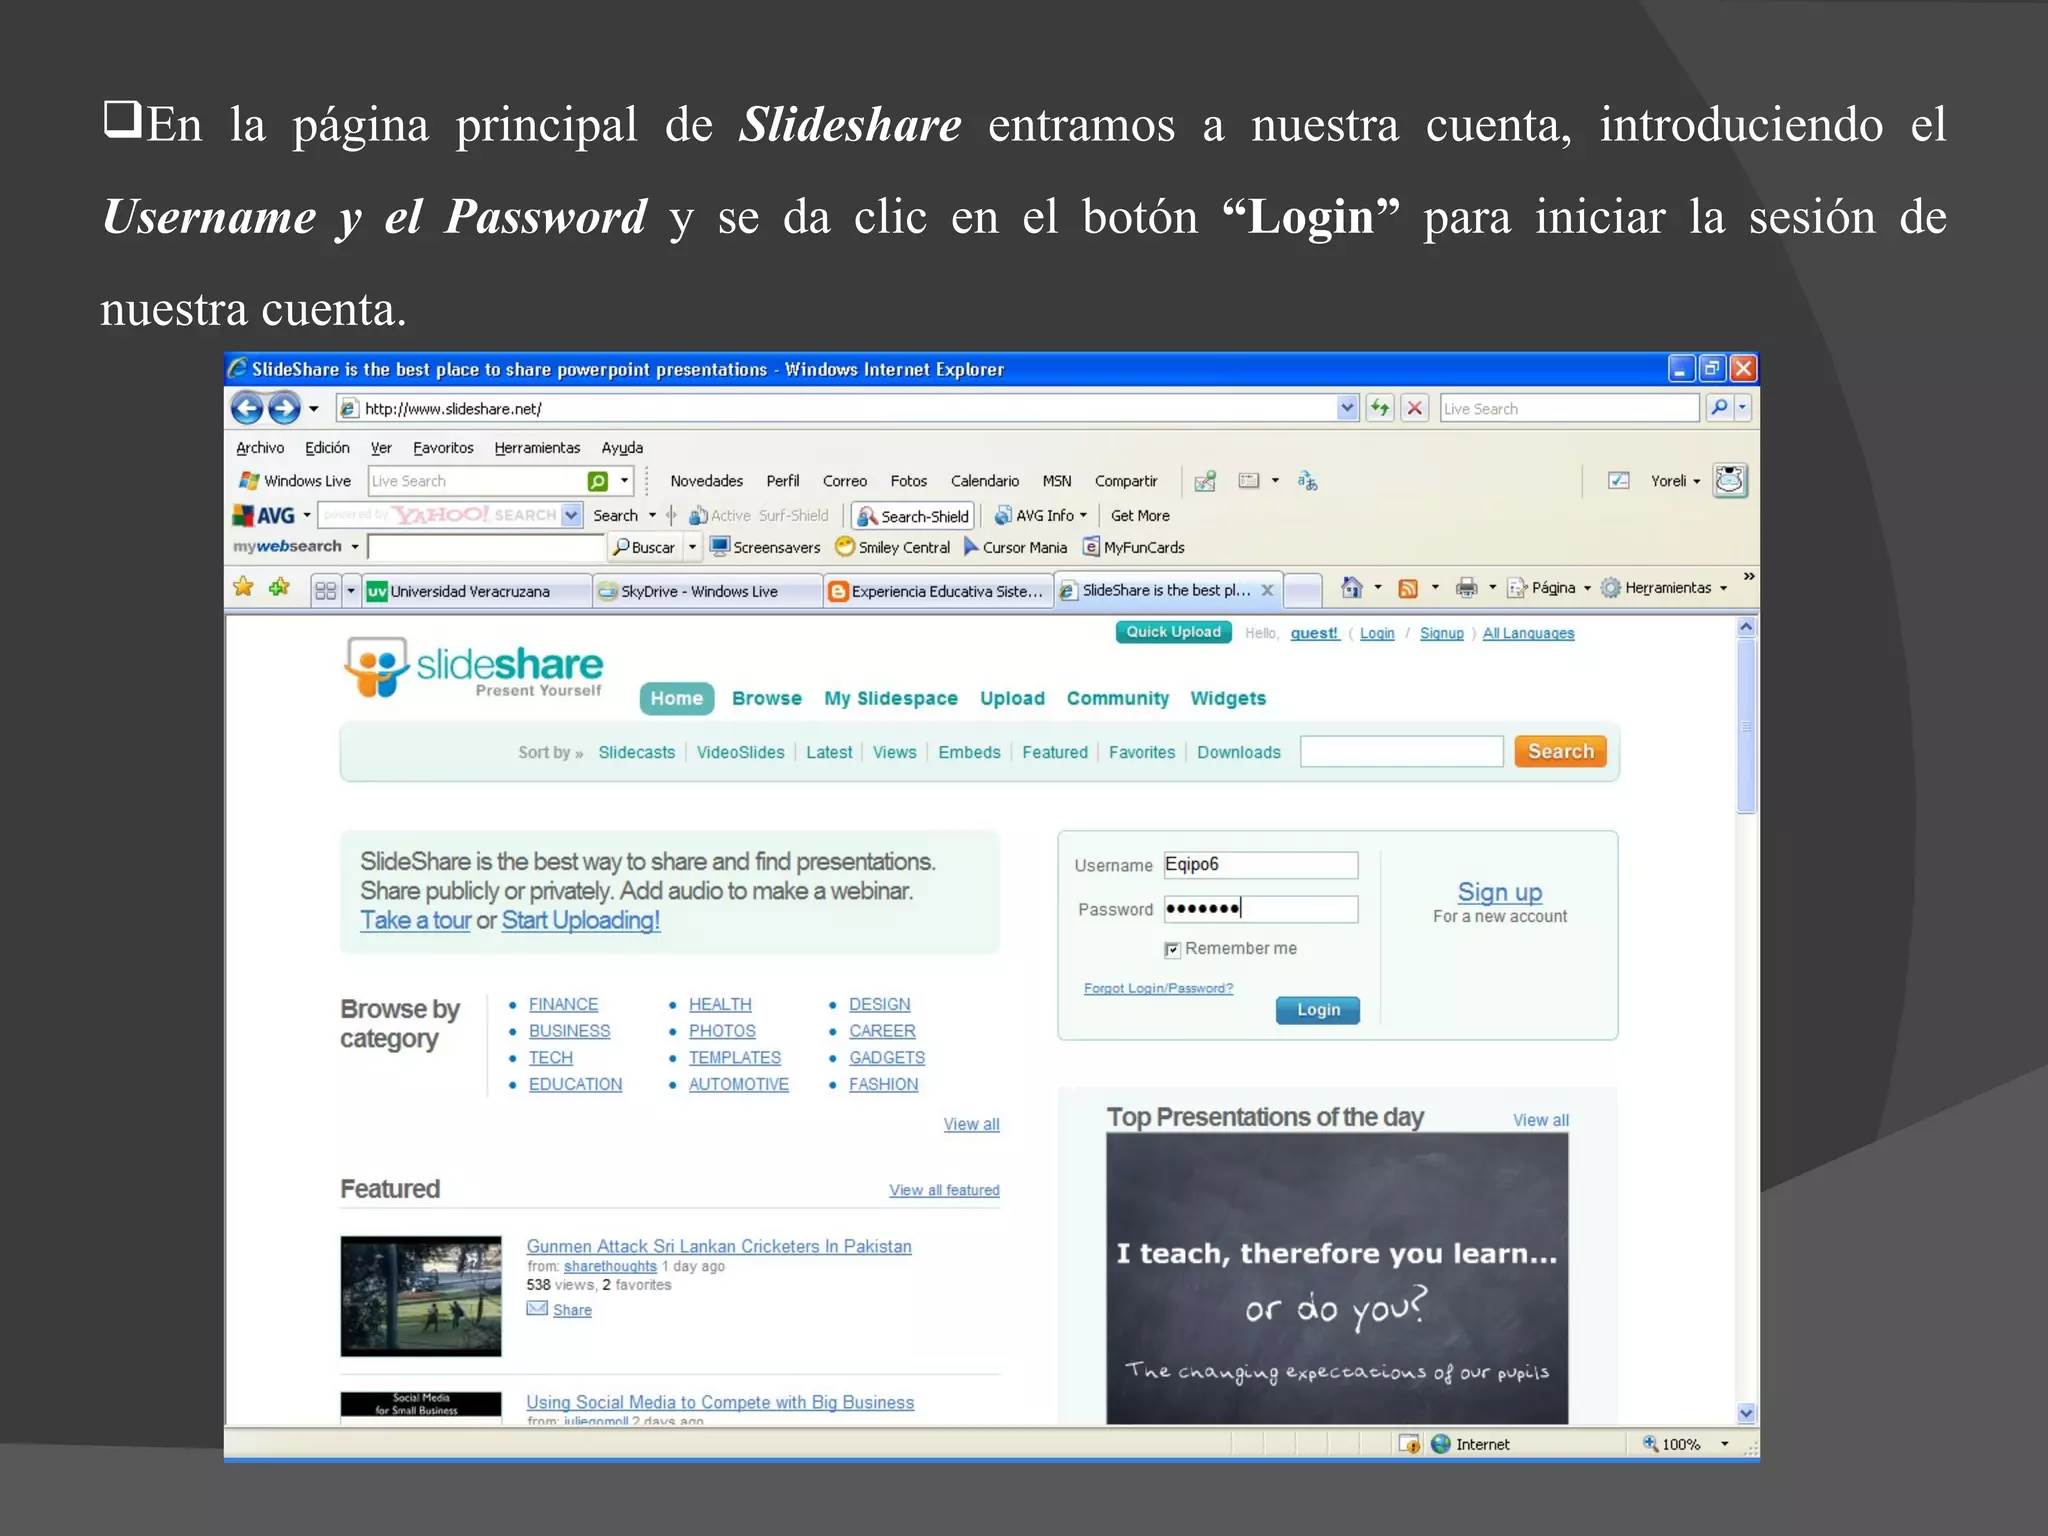Switch to the Universidad Veracruzana tab
2048x1536 pixels.
click(x=476, y=591)
